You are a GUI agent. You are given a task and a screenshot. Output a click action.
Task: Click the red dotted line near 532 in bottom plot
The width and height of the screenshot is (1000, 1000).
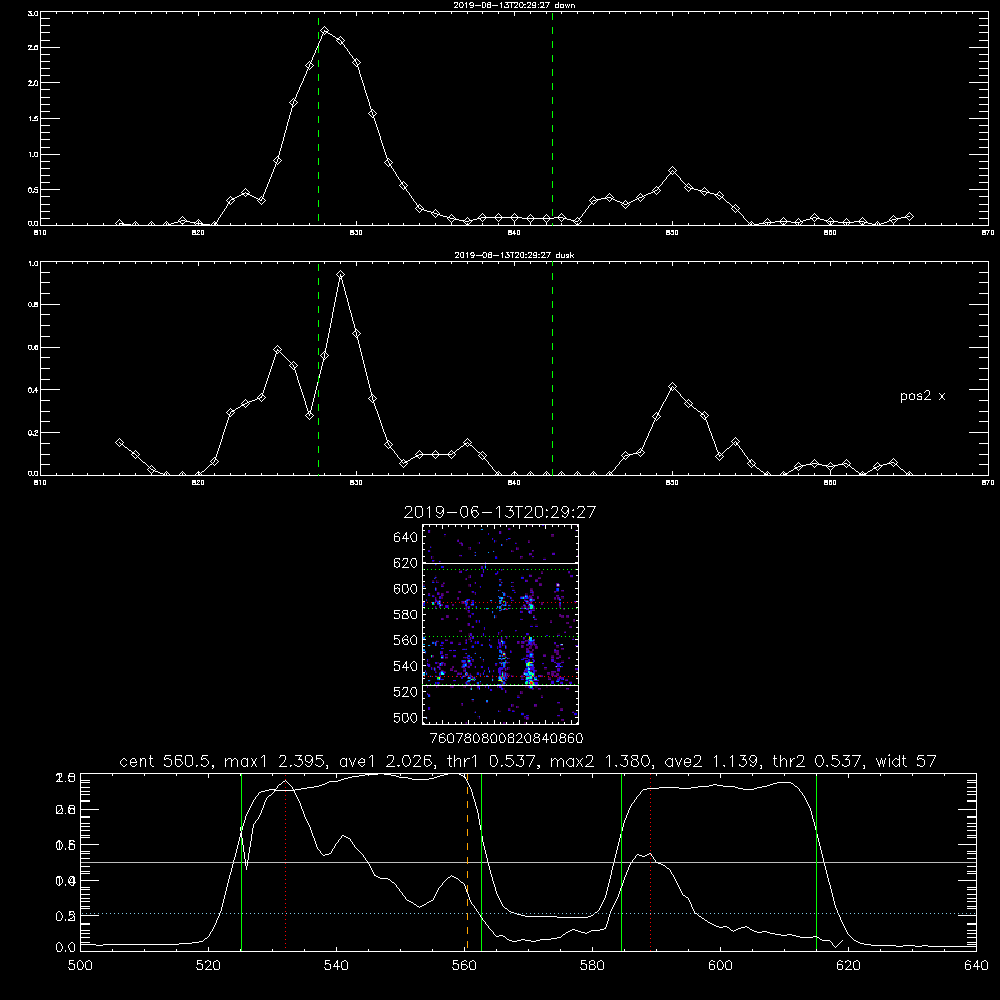(x=286, y=862)
